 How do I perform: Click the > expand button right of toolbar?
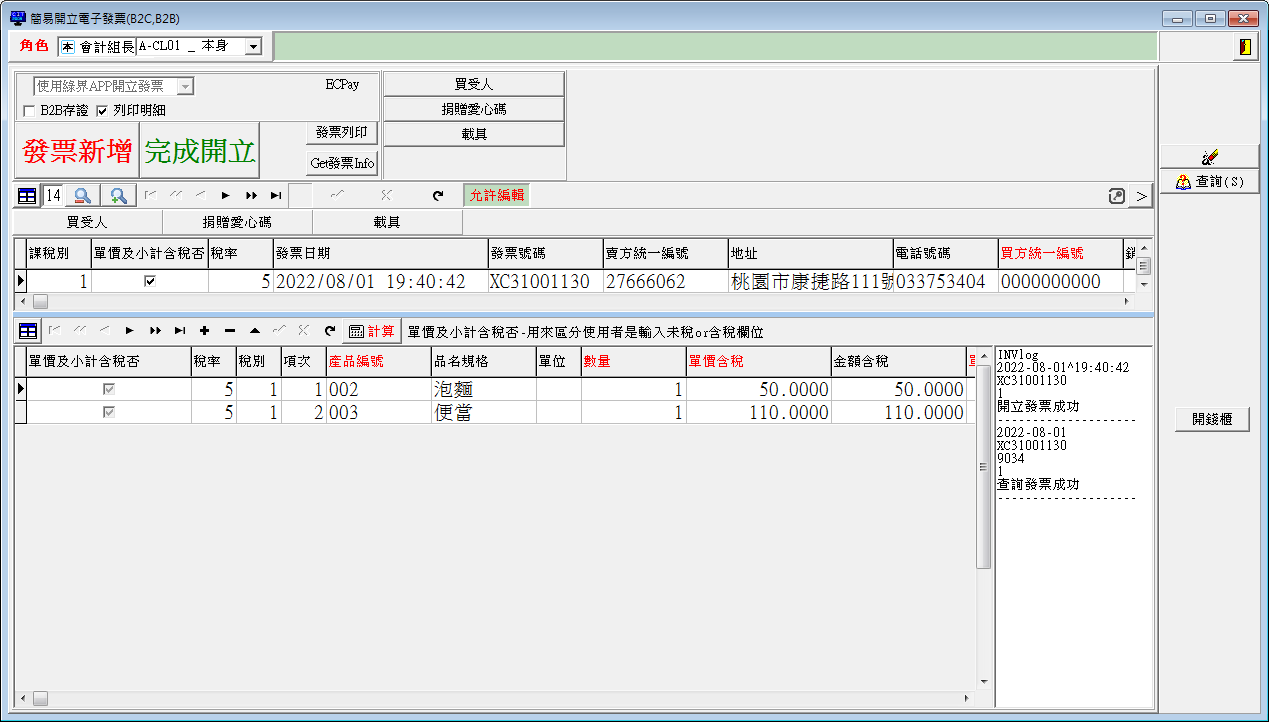coord(1141,196)
